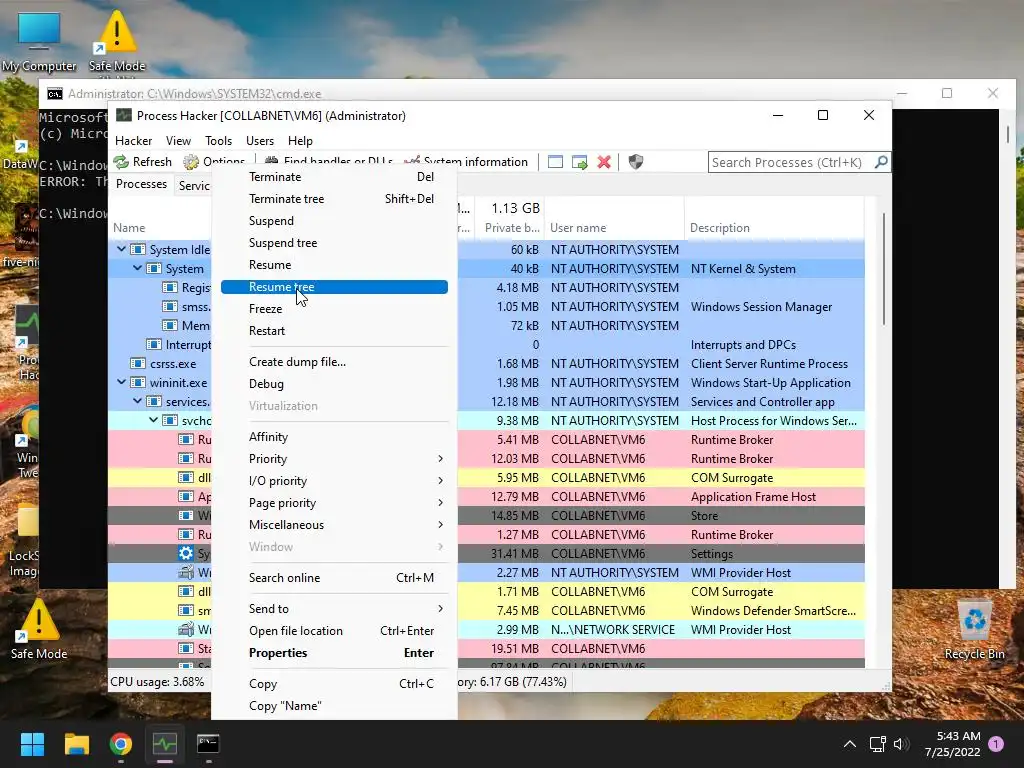This screenshot has width=1024, height=768.
Task: Open the Users menu
Action: [x=260, y=140]
